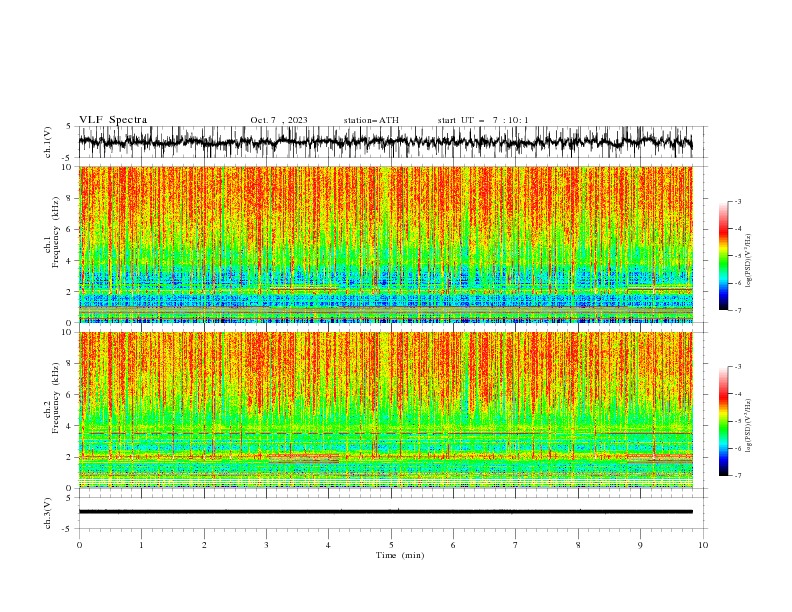Click the "ch.3(V)" waveform axis label
The height and width of the screenshot is (612, 792).
pos(48,514)
